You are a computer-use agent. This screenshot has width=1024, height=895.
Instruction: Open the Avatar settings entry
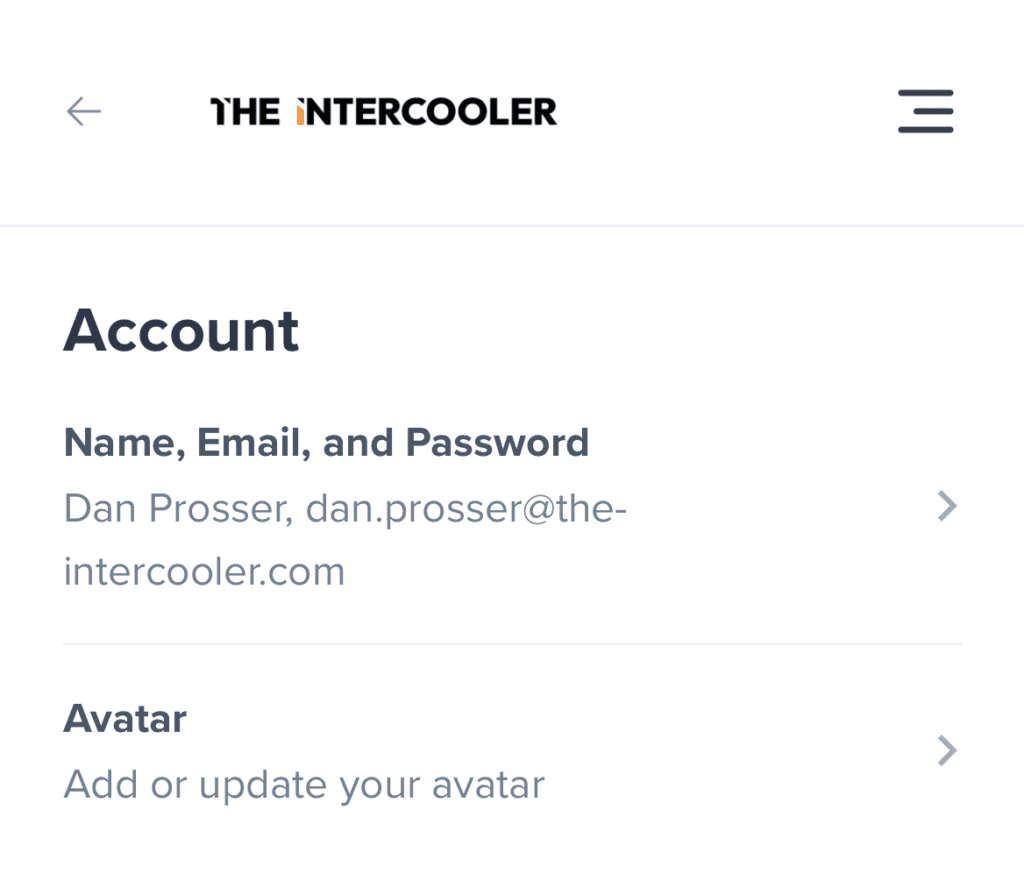[125, 718]
